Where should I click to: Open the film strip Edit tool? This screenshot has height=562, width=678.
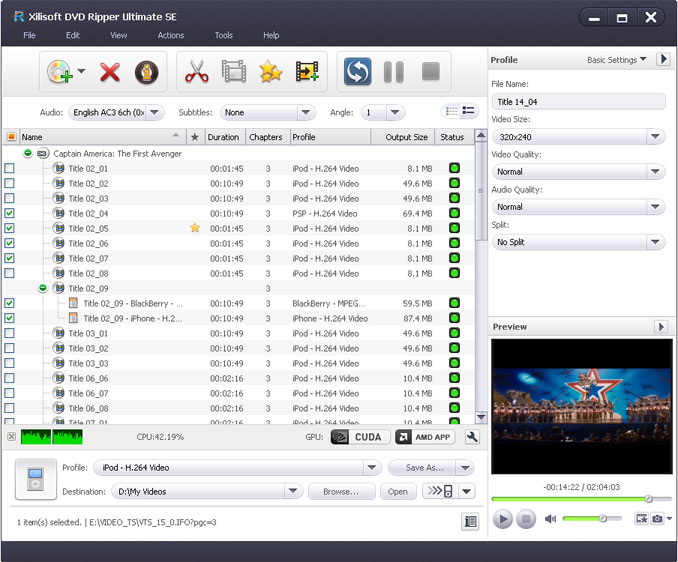pyautogui.click(x=234, y=72)
